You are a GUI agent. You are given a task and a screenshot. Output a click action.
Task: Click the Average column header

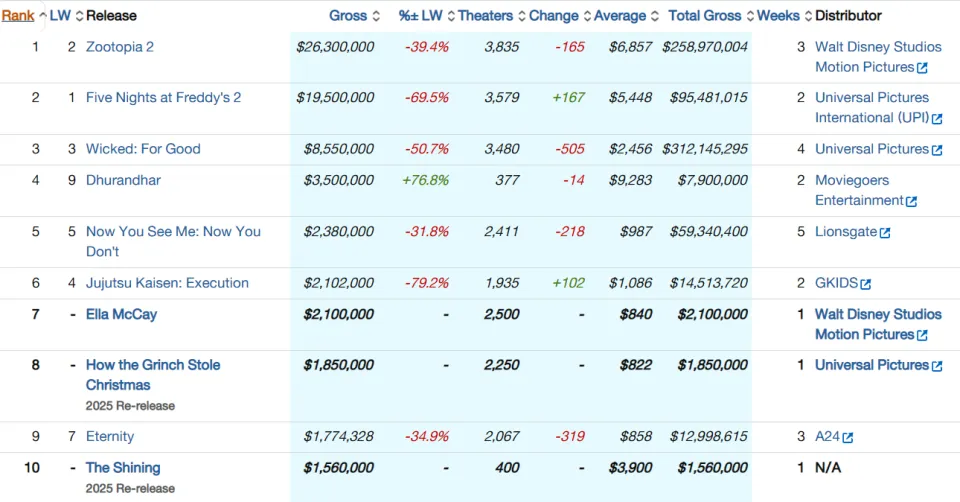[x=620, y=16]
